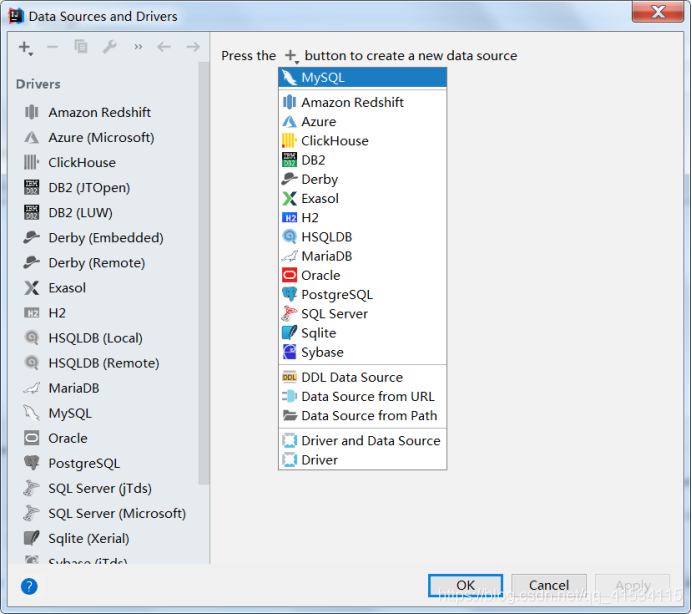The height and width of the screenshot is (614, 692).
Task: Close the Data Sources and Drivers dialog
Action: 658,11
